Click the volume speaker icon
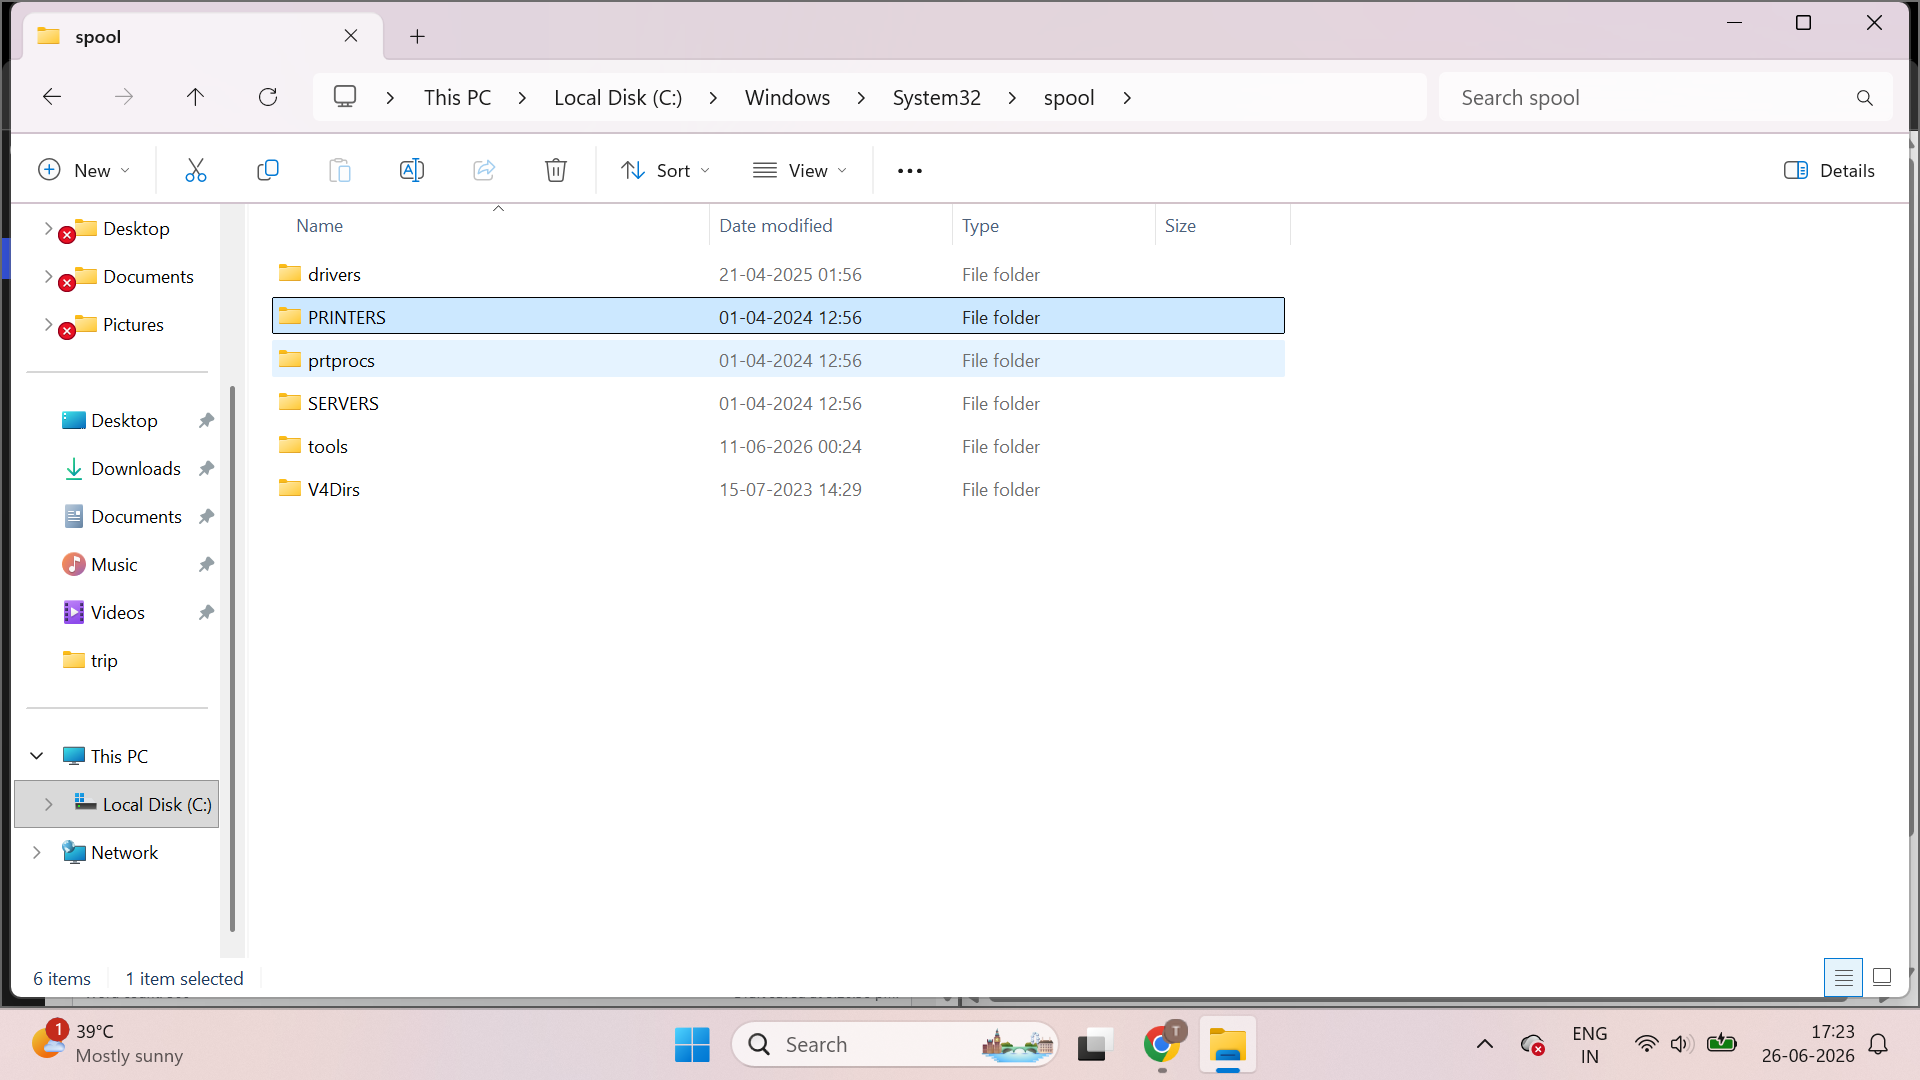Screen dimensions: 1920x1080 (1681, 1044)
